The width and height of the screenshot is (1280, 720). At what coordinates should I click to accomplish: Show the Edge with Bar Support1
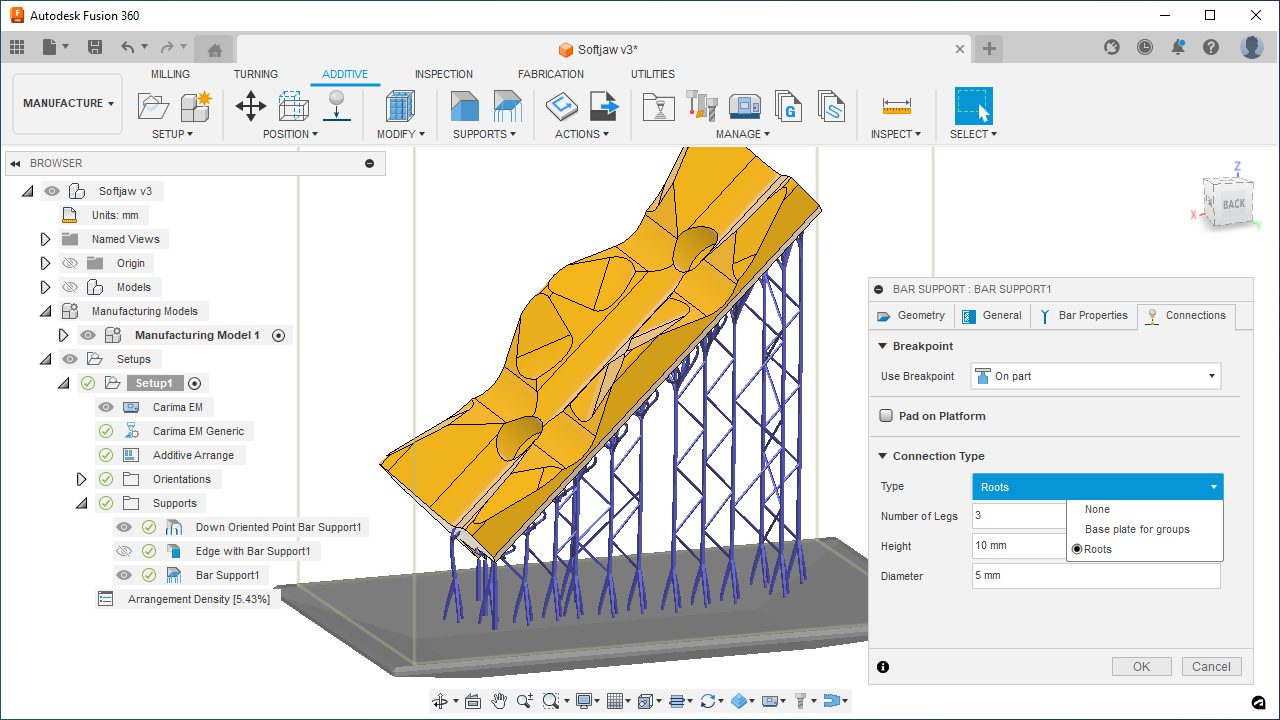pyautogui.click(x=124, y=550)
